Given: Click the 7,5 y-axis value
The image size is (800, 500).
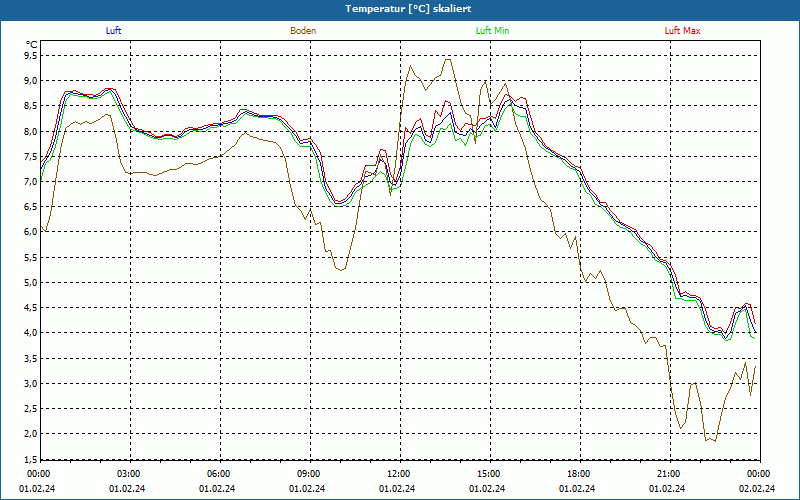Looking at the screenshot, I should pos(30,156).
